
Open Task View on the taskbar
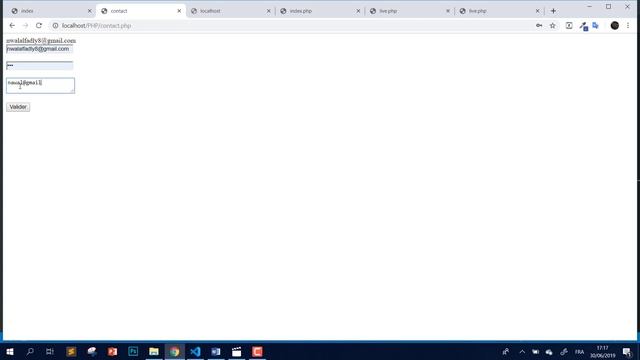(50, 351)
